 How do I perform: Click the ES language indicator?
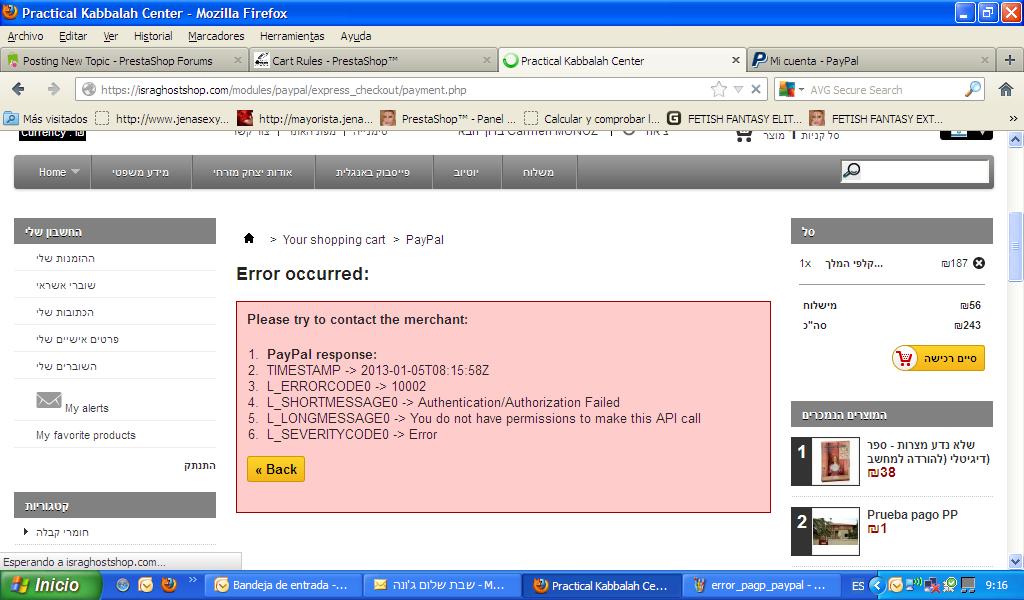click(858, 586)
